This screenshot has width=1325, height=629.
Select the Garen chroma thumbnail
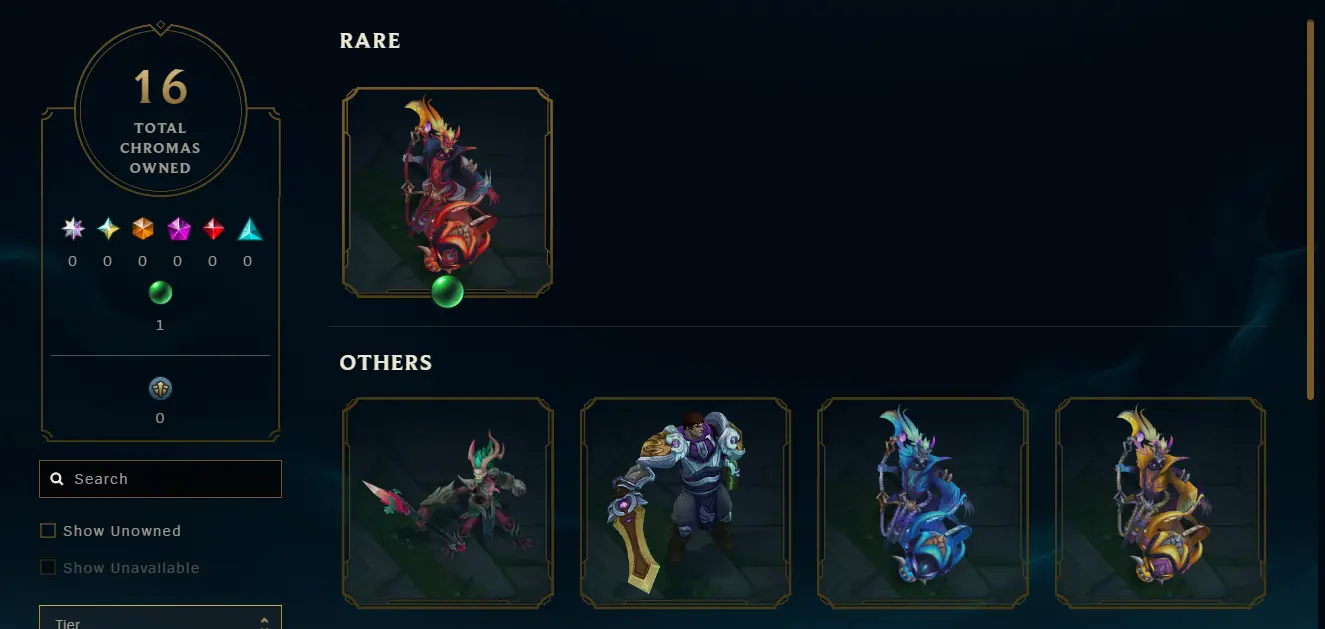click(x=685, y=503)
